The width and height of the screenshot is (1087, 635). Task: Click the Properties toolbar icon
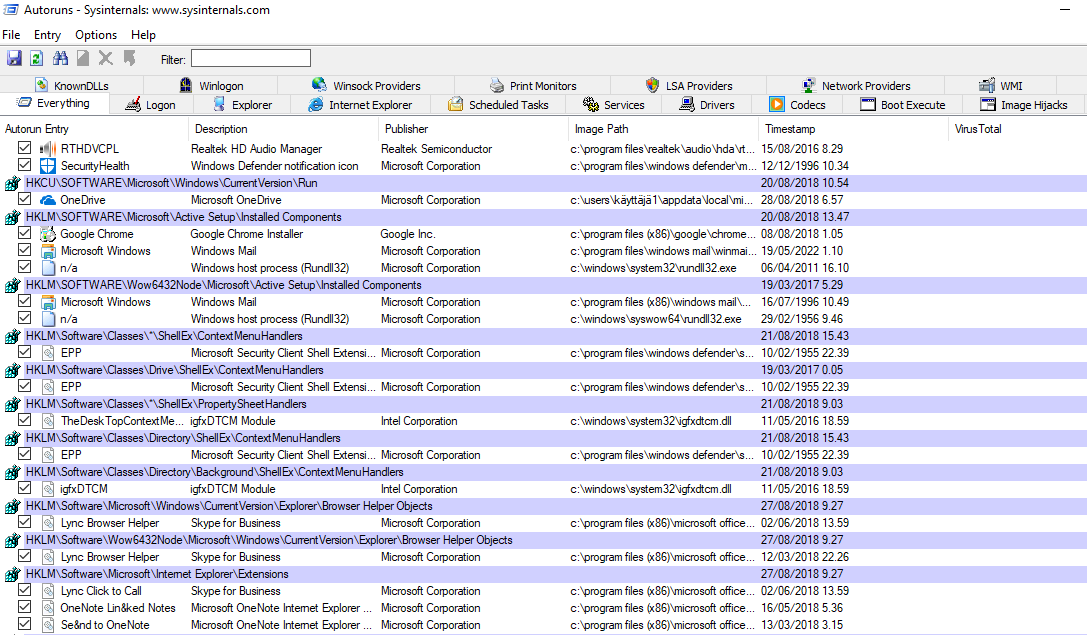[x=83, y=58]
